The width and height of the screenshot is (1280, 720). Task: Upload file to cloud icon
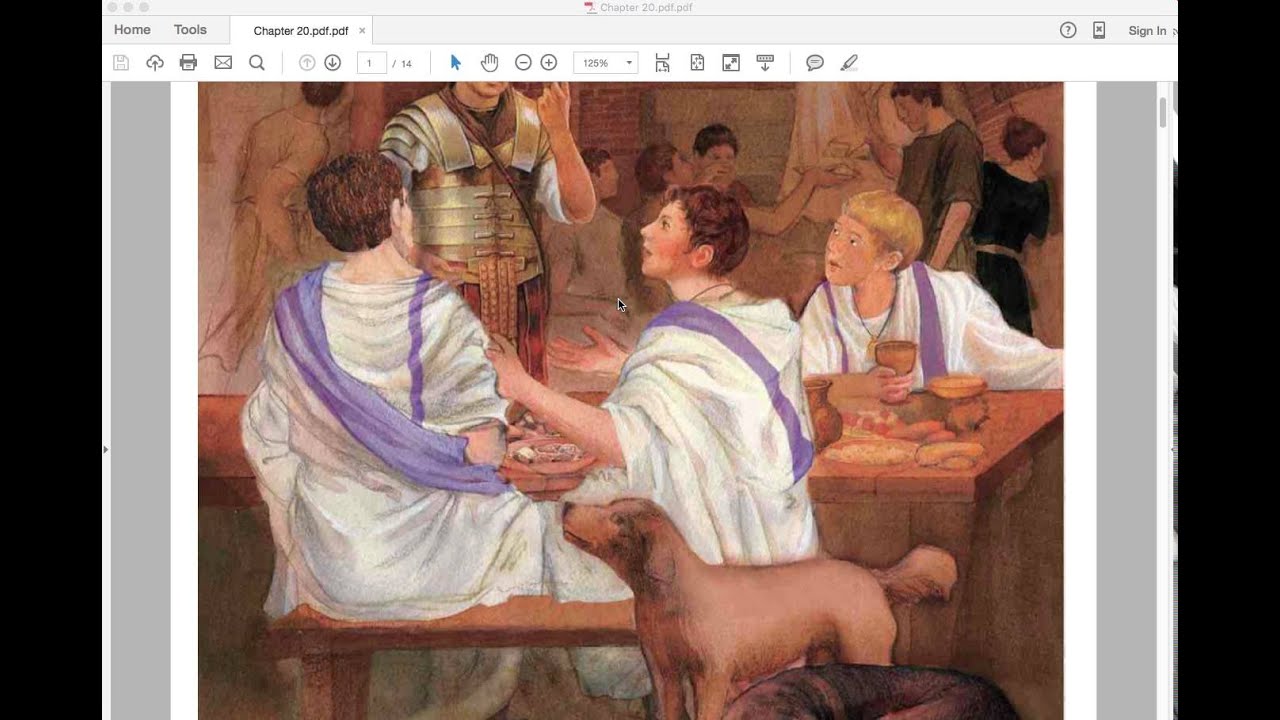155,63
